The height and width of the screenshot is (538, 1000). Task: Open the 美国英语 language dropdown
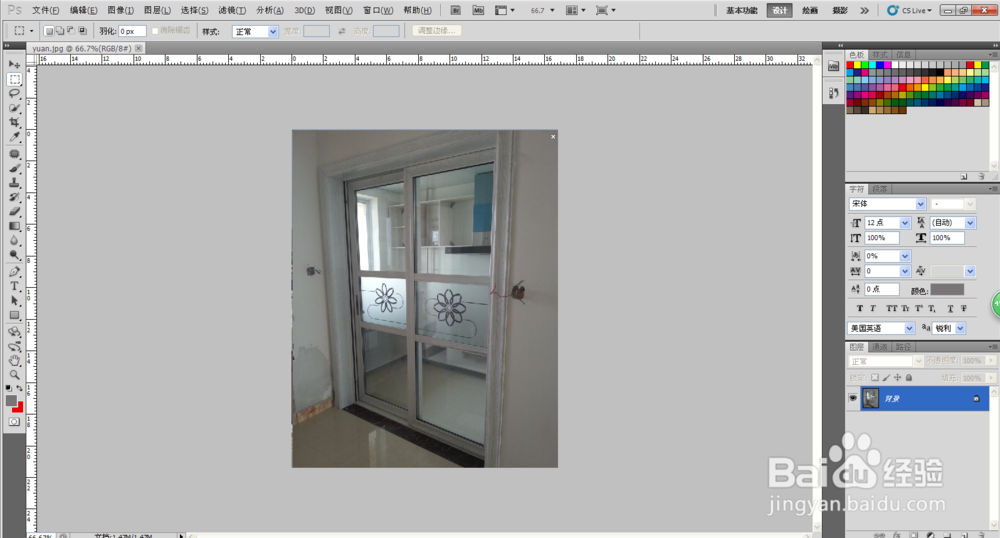point(909,328)
